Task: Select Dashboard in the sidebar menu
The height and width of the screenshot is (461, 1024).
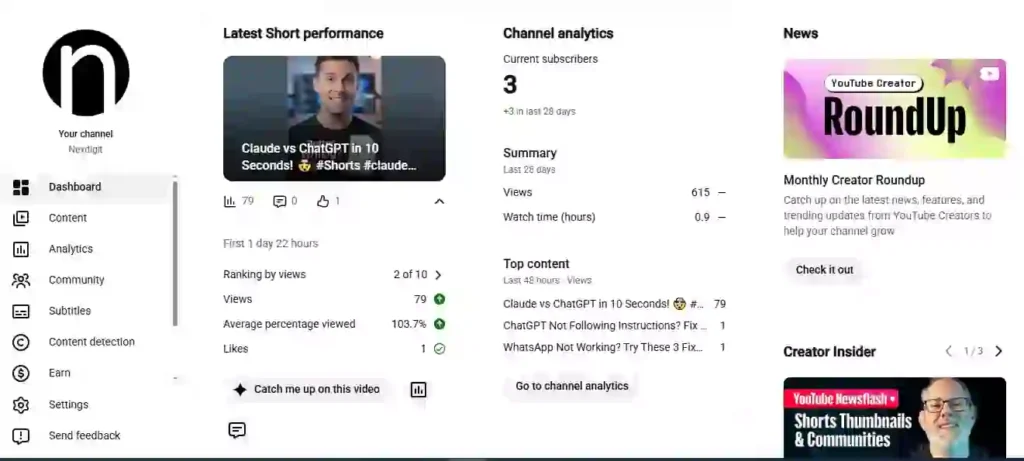Action: (88, 187)
